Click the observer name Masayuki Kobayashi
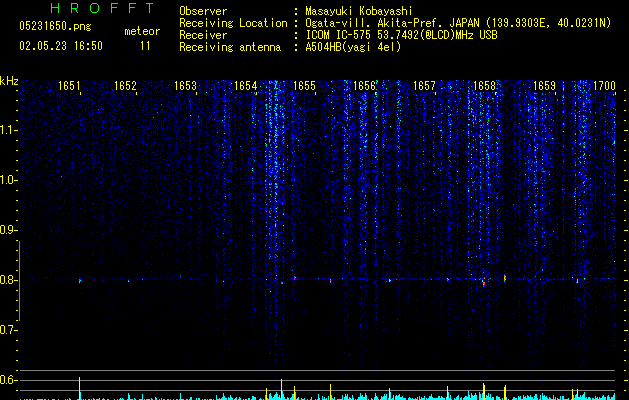 [359, 11]
